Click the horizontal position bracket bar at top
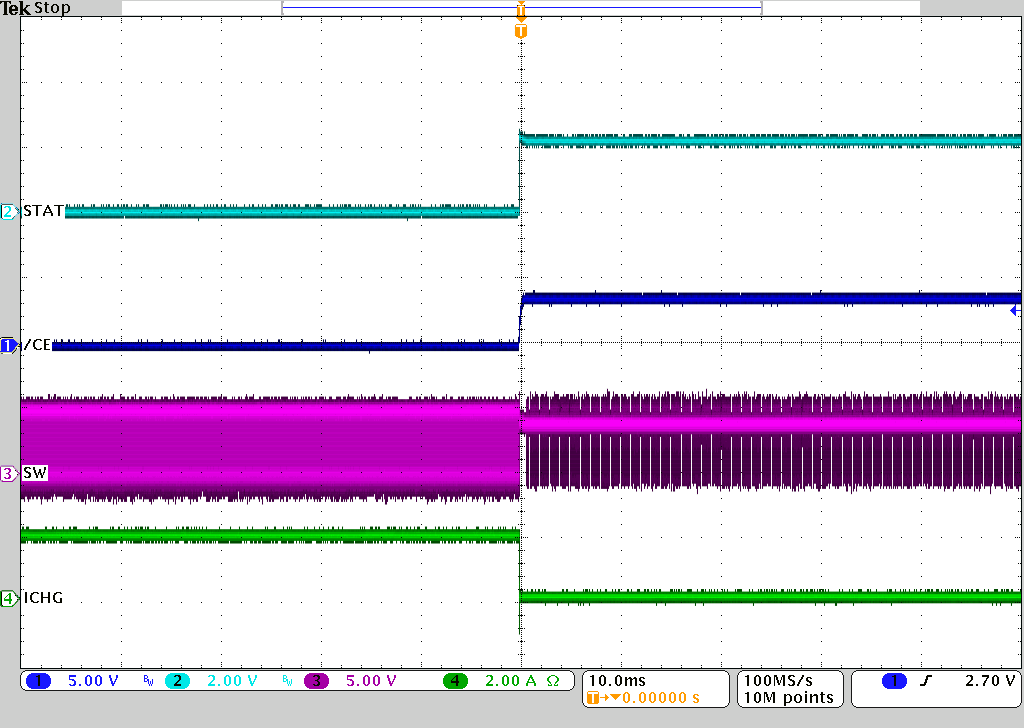 coord(520,5)
